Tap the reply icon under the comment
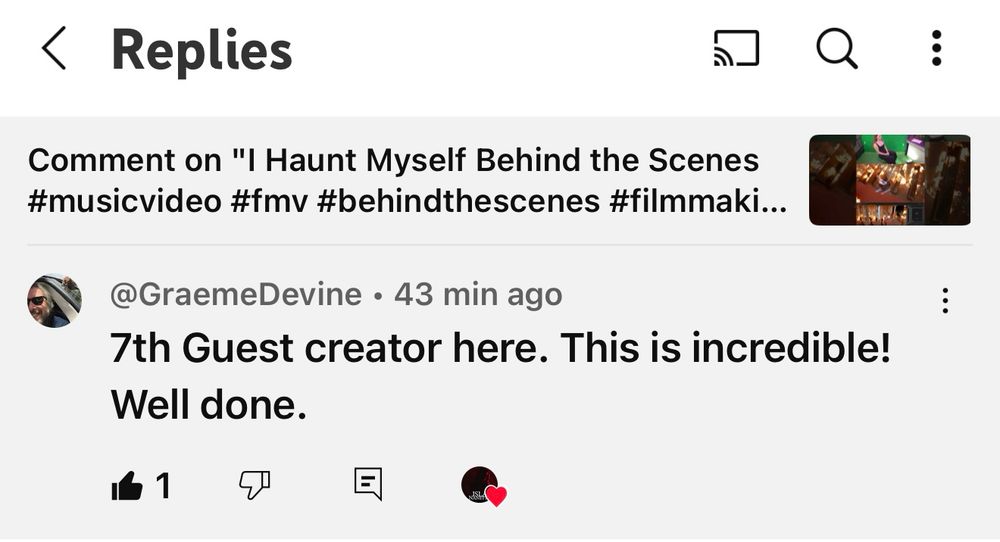Image resolution: width=1000 pixels, height=542 pixels. pyautogui.click(x=368, y=485)
